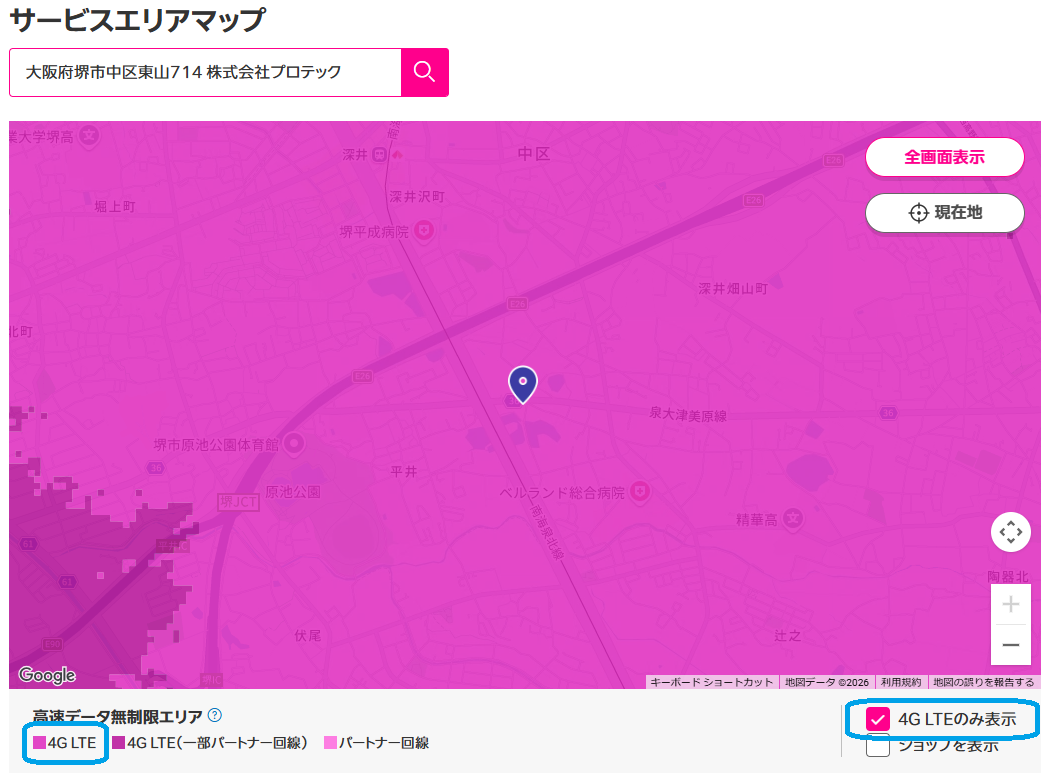
Task: Click the パートナー回線 legend swatch
Action: pos(330,743)
